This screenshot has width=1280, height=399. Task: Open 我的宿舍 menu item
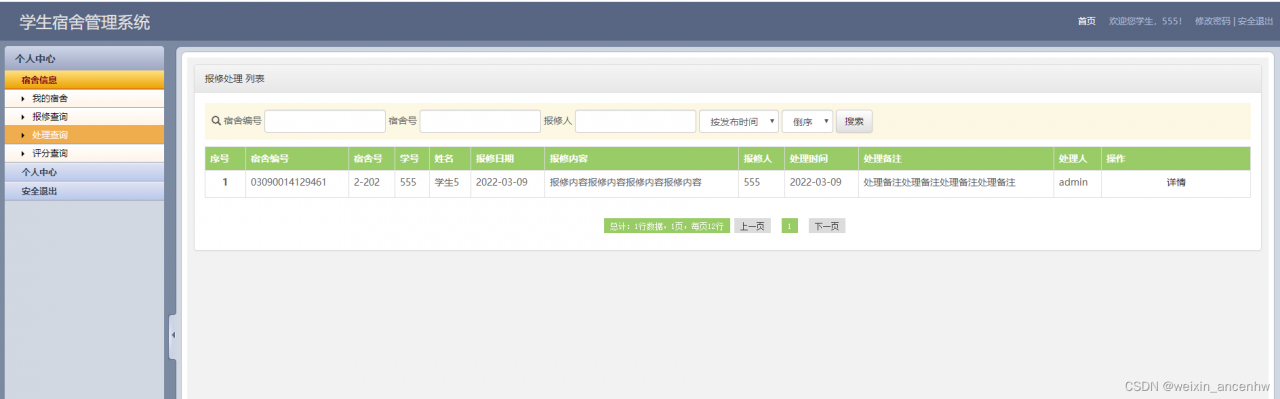(50, 99)
